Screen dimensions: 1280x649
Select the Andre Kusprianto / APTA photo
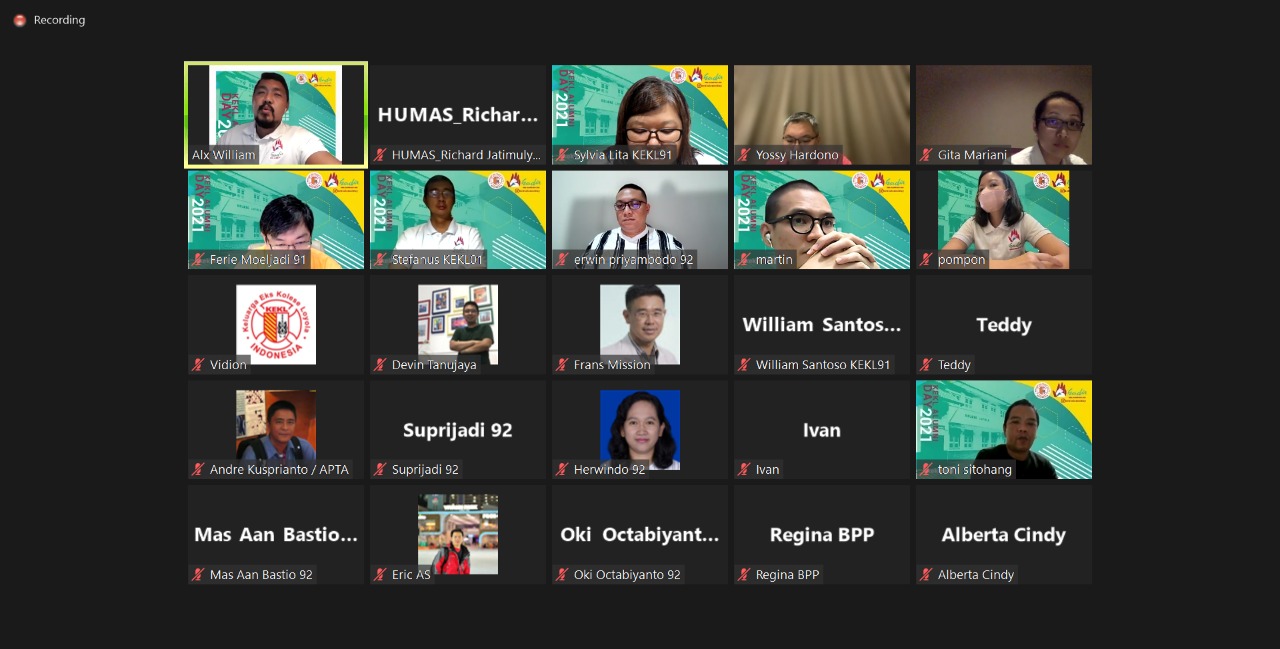[276, 425]
